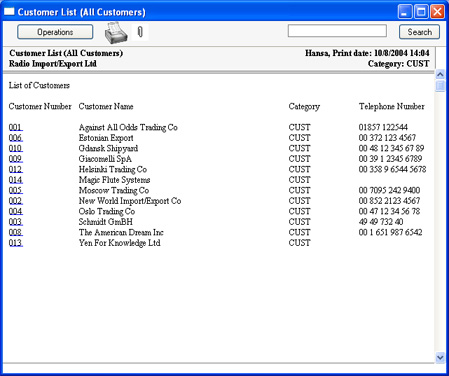
Task: Click telephone number 00 39 1 2345 6789
Action: (390, 159)
